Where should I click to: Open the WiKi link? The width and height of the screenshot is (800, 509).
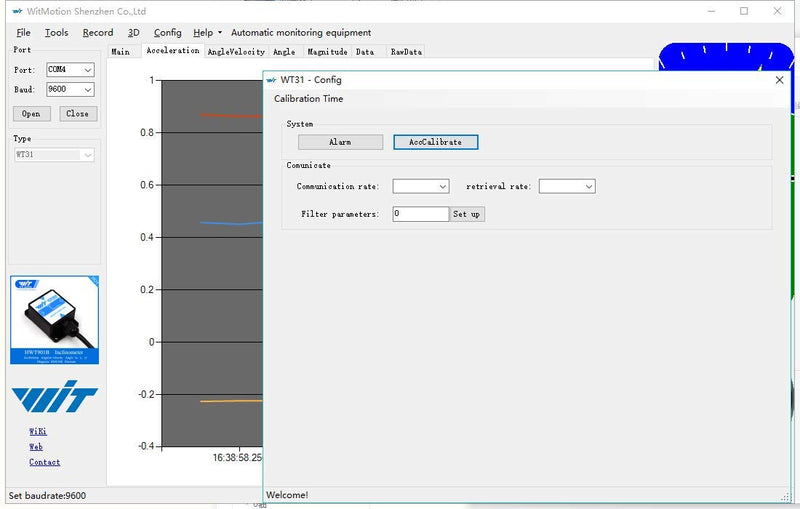[x=38, y=431]
